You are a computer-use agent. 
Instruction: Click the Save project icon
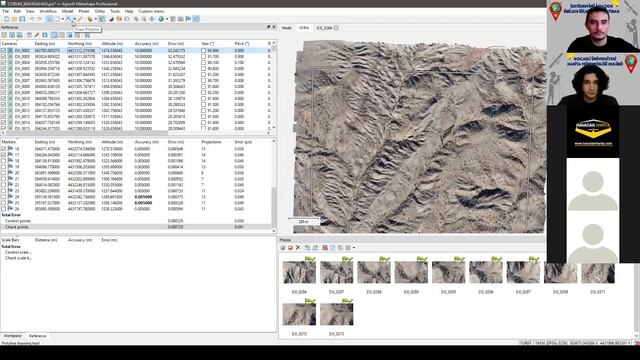[x=22, y=19]
